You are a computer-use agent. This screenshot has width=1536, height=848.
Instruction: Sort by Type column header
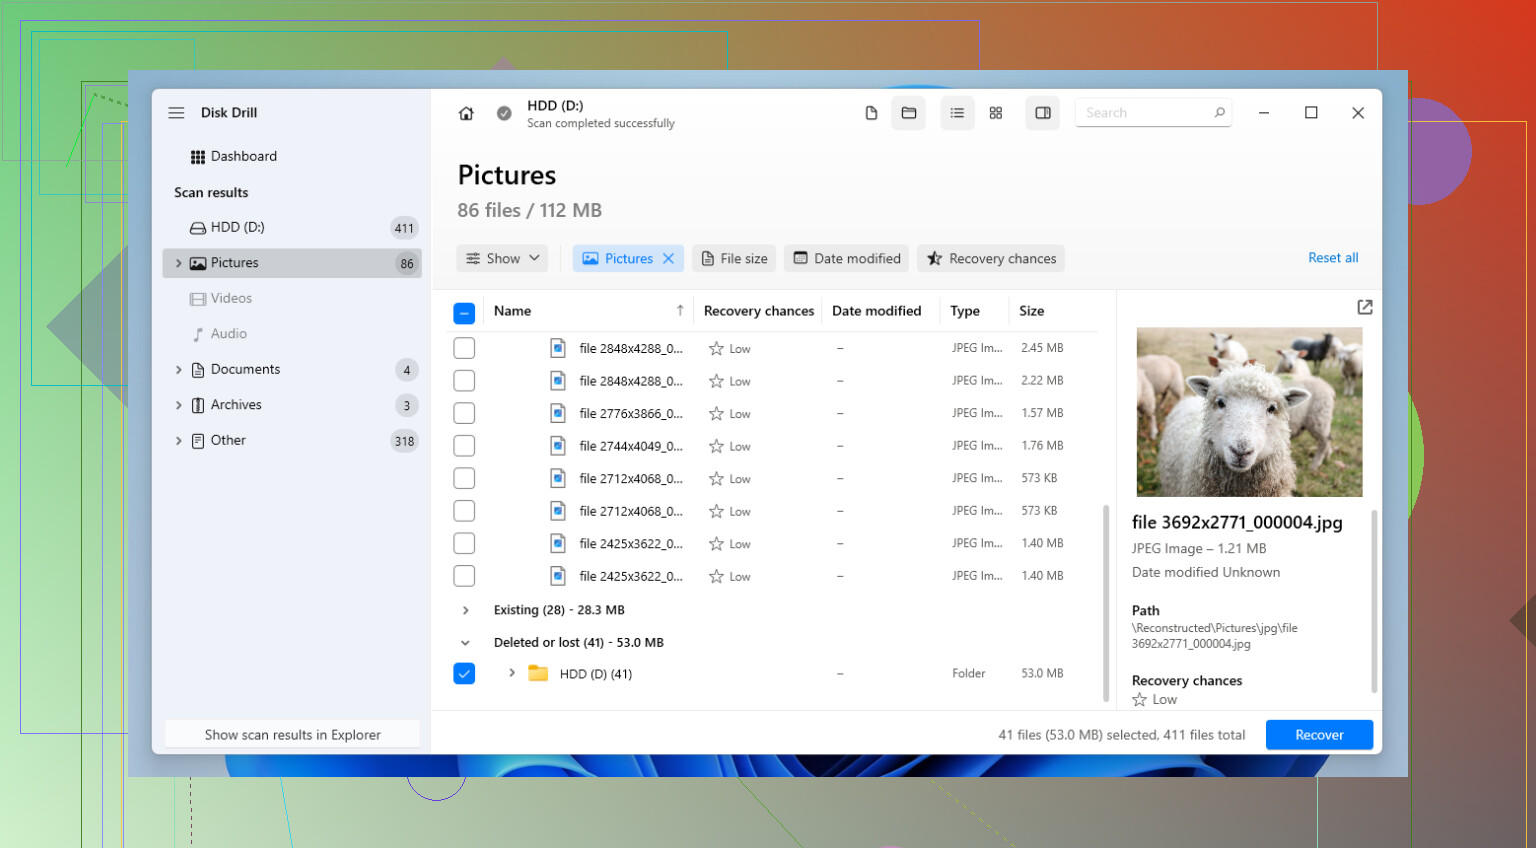[965, 311]
